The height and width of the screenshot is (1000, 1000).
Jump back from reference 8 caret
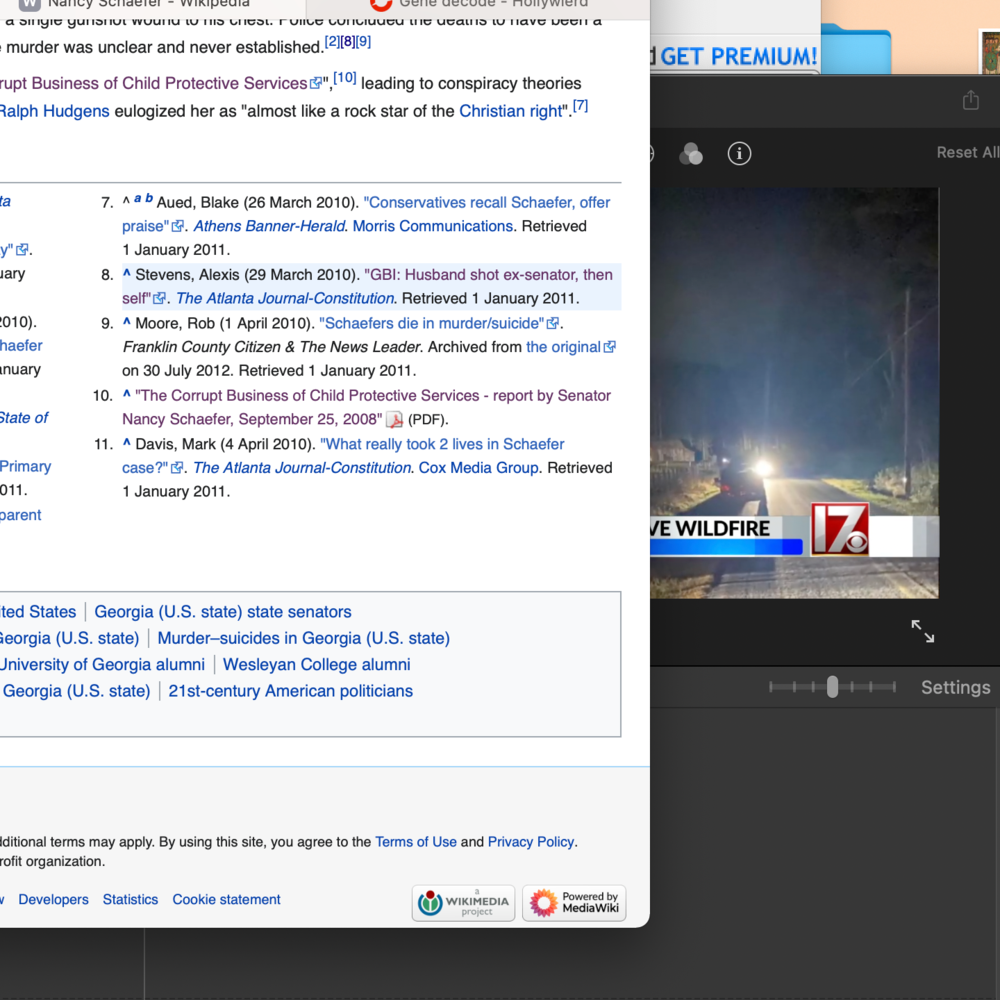127,274
